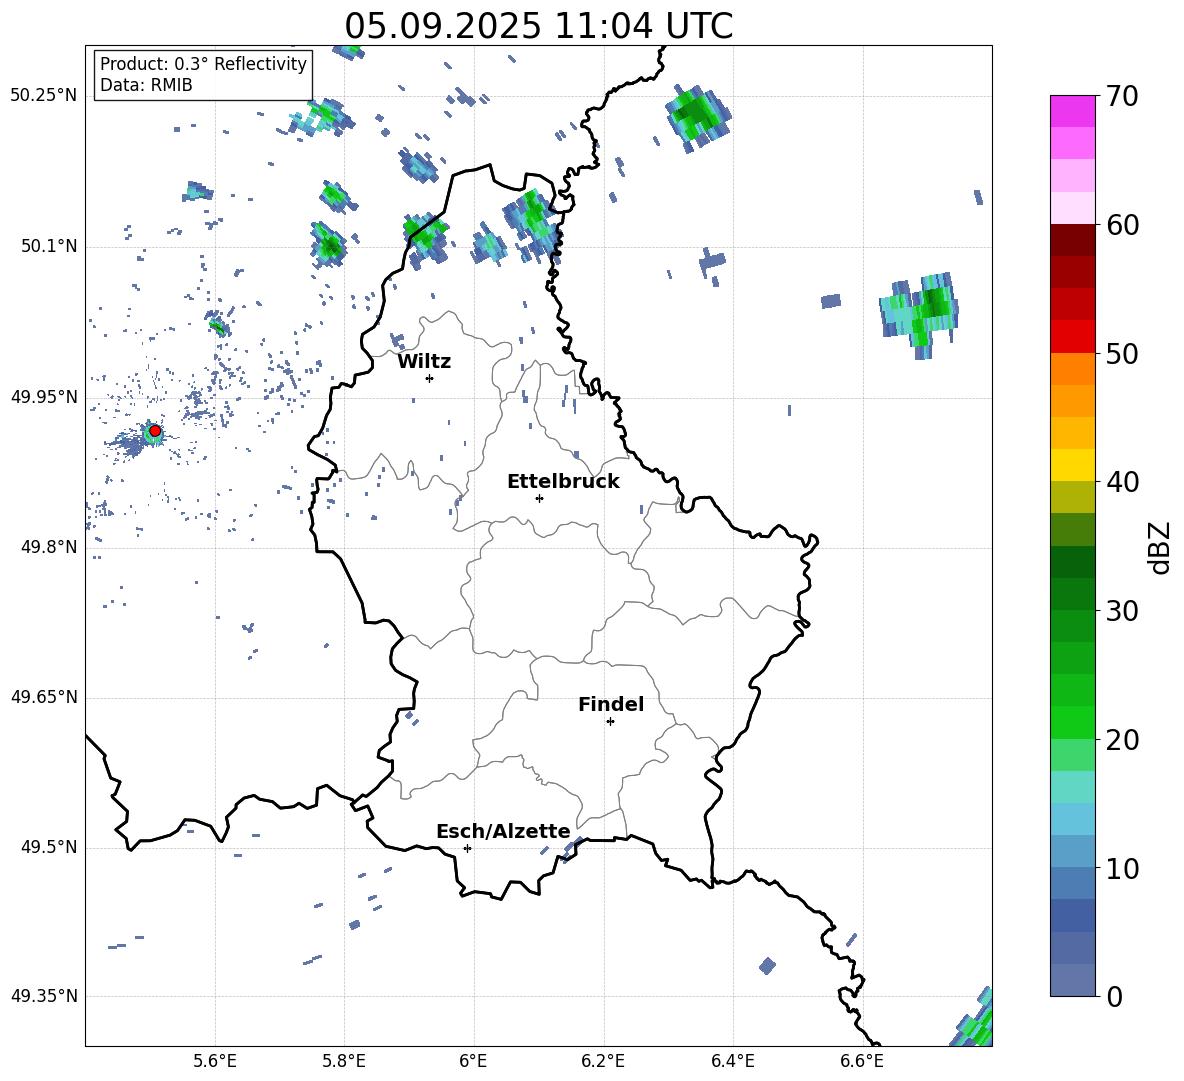
Task: Click the Findel location cross marker
Action: tap(610, 722)
